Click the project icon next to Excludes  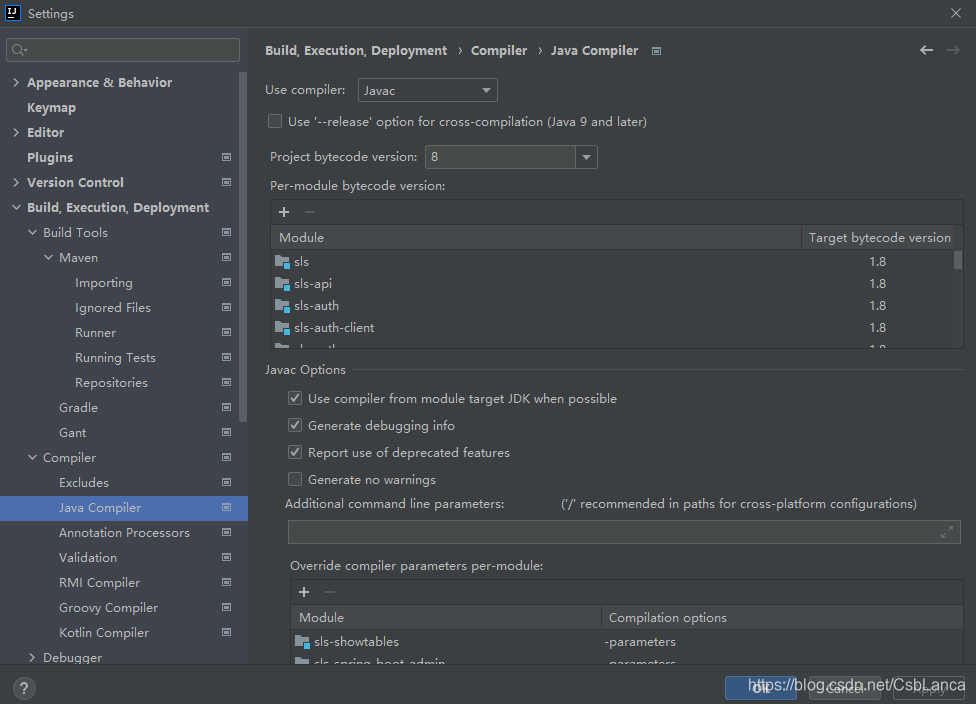[x=227, y=482]
